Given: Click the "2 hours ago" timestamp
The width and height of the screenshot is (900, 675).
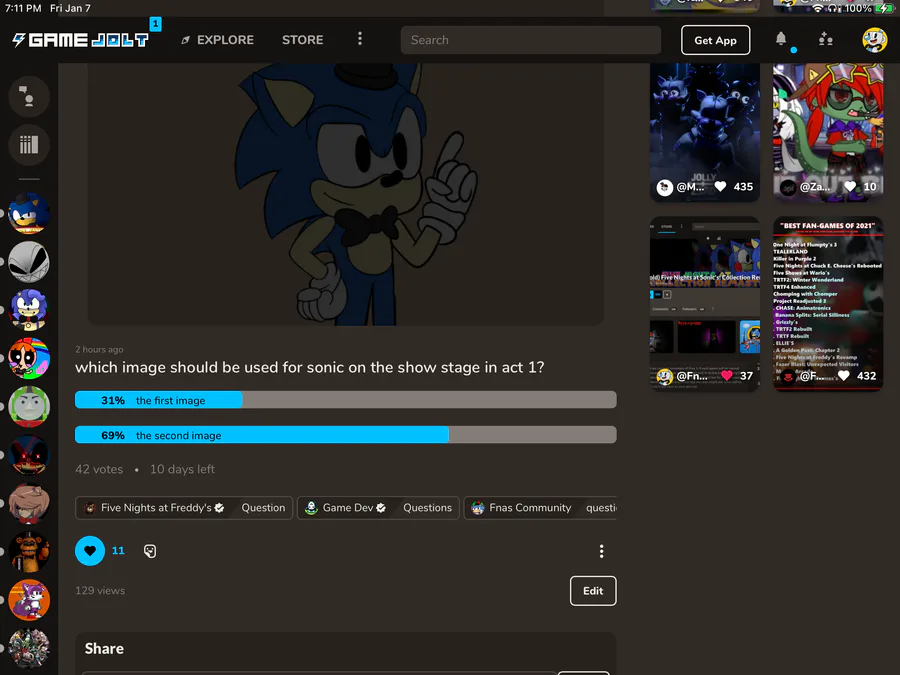Looking at the screenshot, I should coord(99,350).
